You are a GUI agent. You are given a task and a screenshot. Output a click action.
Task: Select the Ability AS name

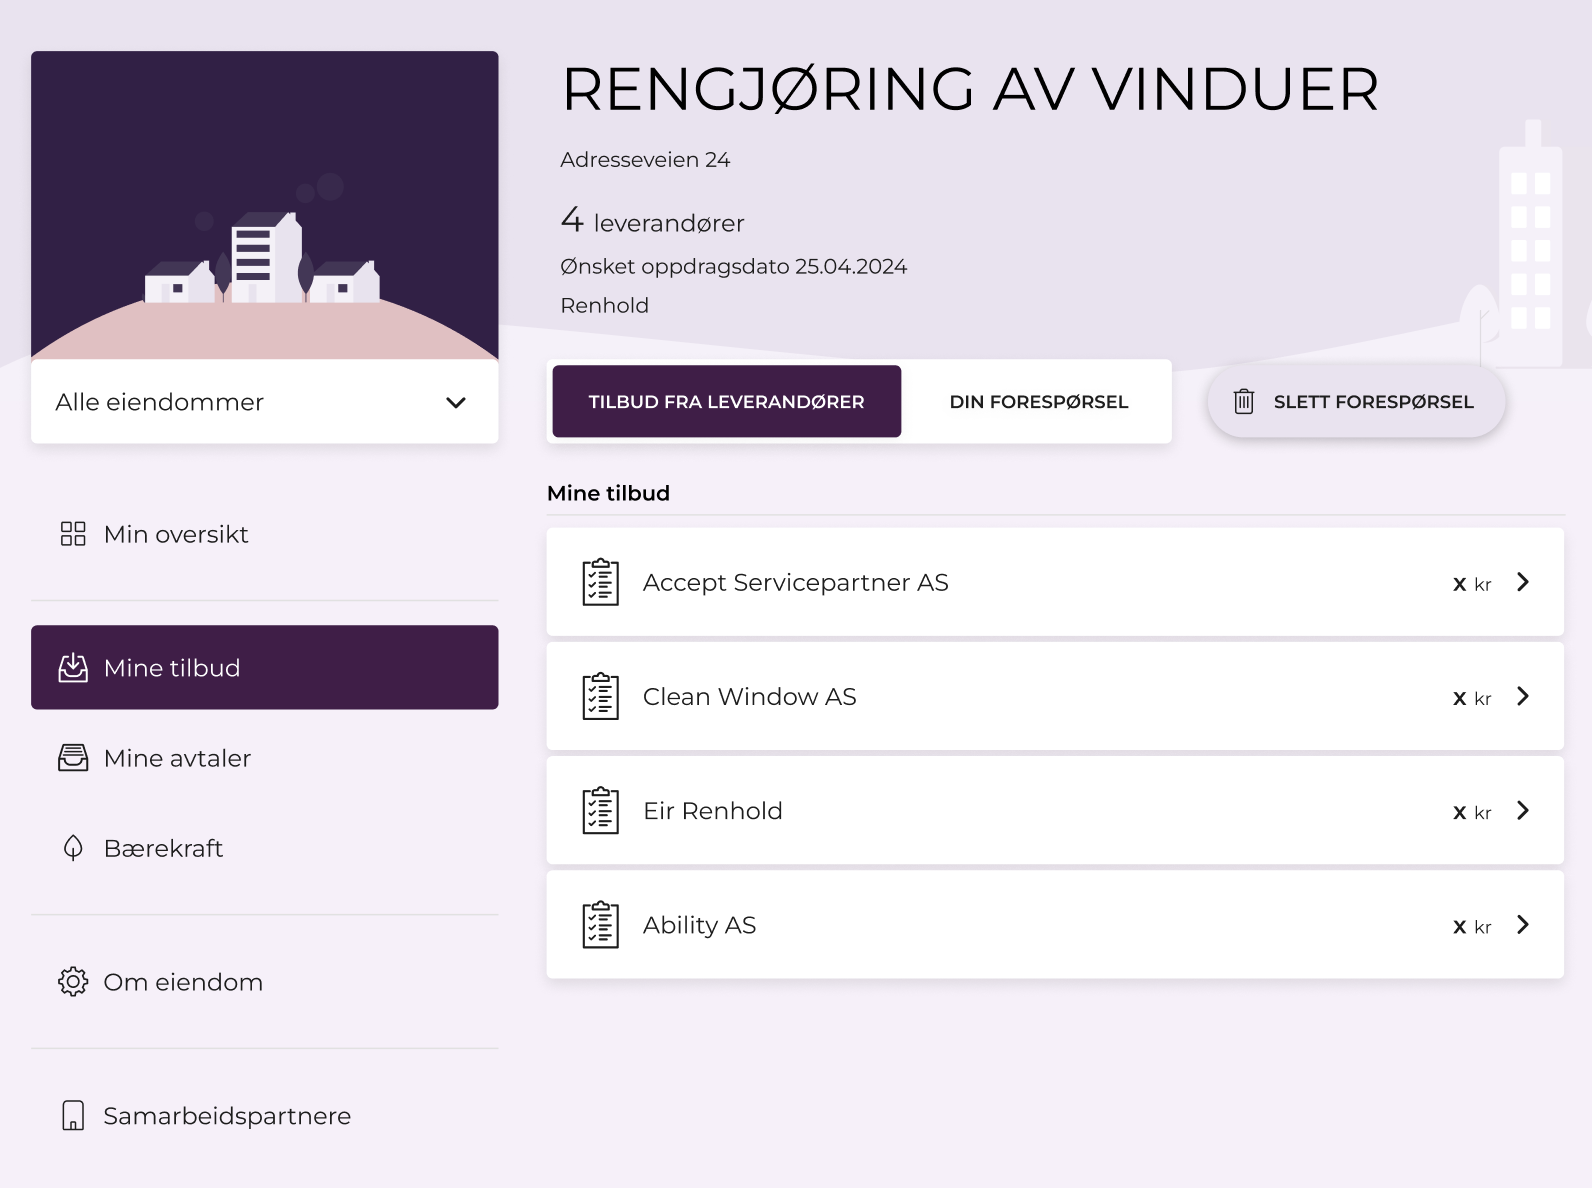click(x=699, y=925)
